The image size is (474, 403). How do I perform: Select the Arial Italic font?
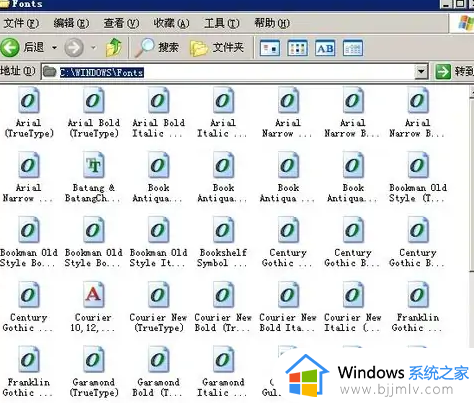click(222, 112)
